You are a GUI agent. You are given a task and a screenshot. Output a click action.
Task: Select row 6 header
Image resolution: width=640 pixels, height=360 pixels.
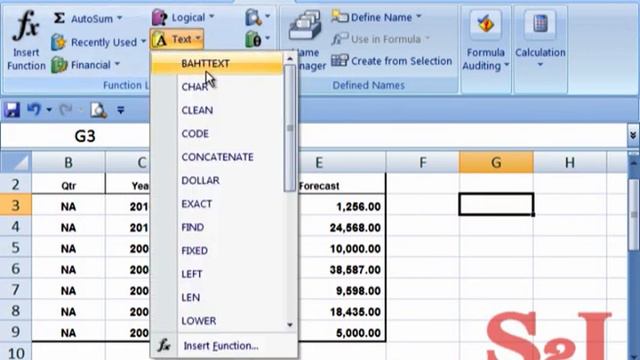[16, 269]
